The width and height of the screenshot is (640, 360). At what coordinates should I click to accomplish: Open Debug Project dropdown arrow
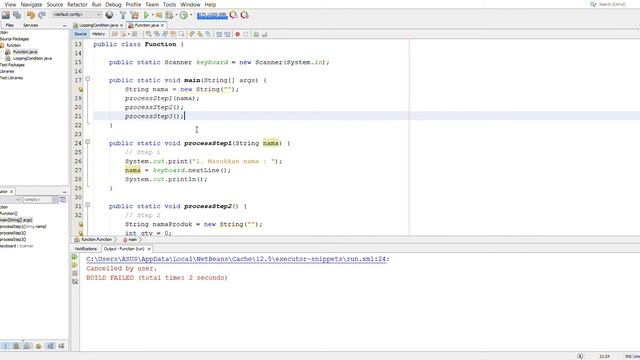pyautogui.click(x=176, y=15)
